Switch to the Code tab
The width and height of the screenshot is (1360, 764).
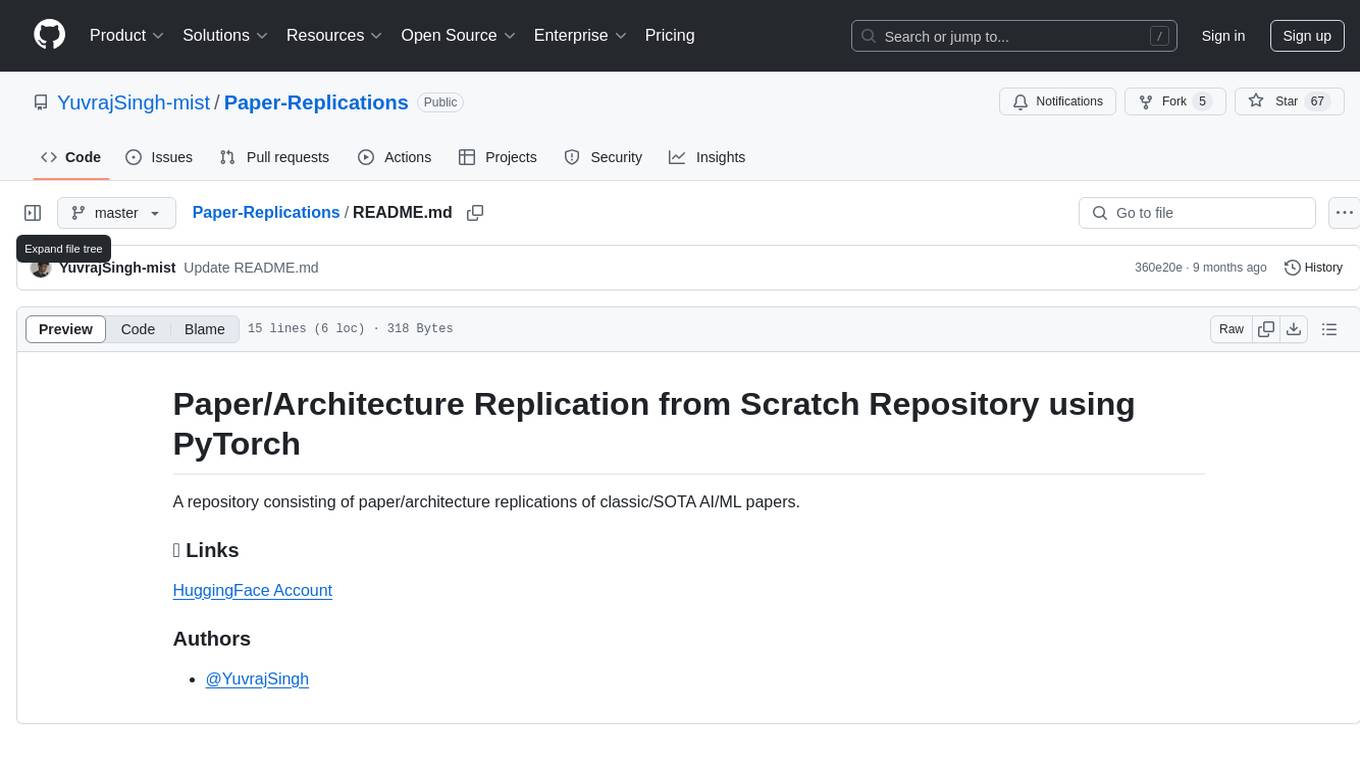71,157
